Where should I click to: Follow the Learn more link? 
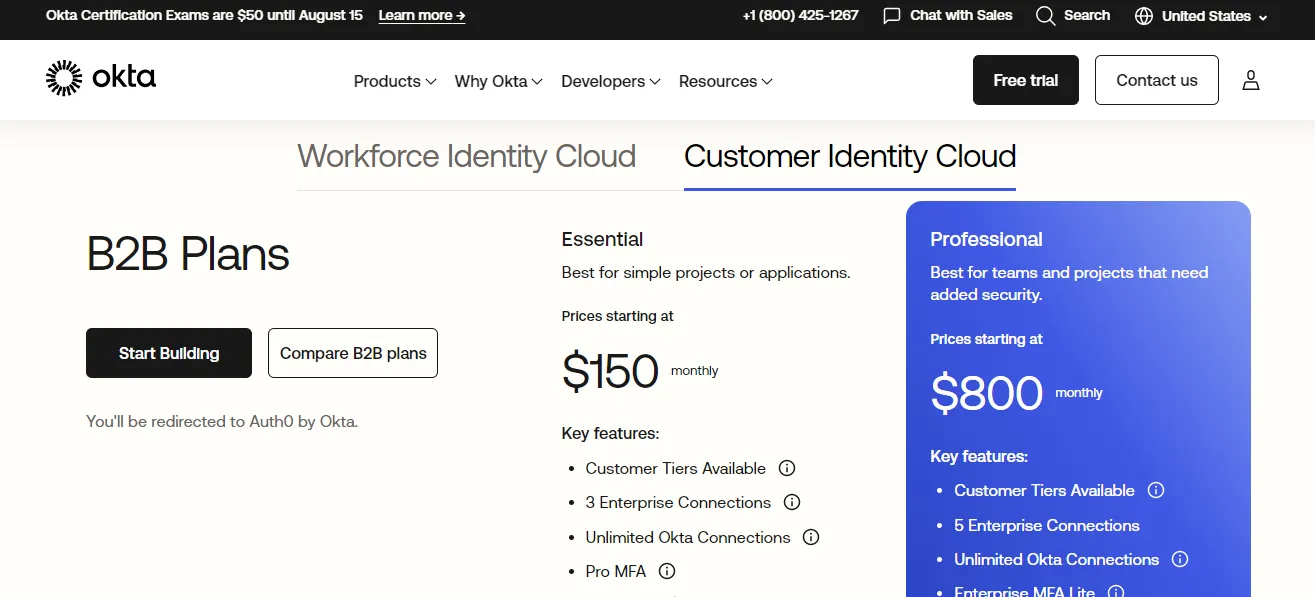click(422, 16)
